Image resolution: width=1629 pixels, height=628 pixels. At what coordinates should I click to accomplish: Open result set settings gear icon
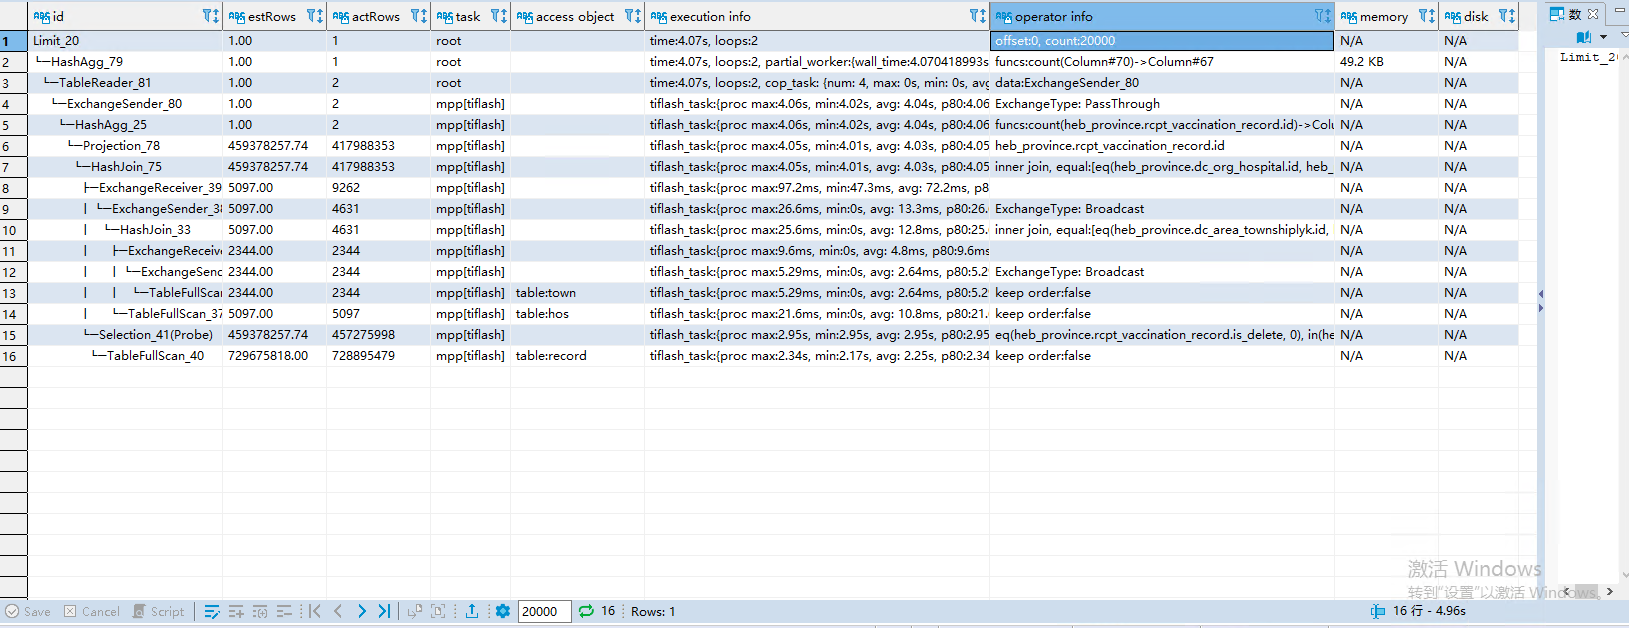tap(503, 611)
